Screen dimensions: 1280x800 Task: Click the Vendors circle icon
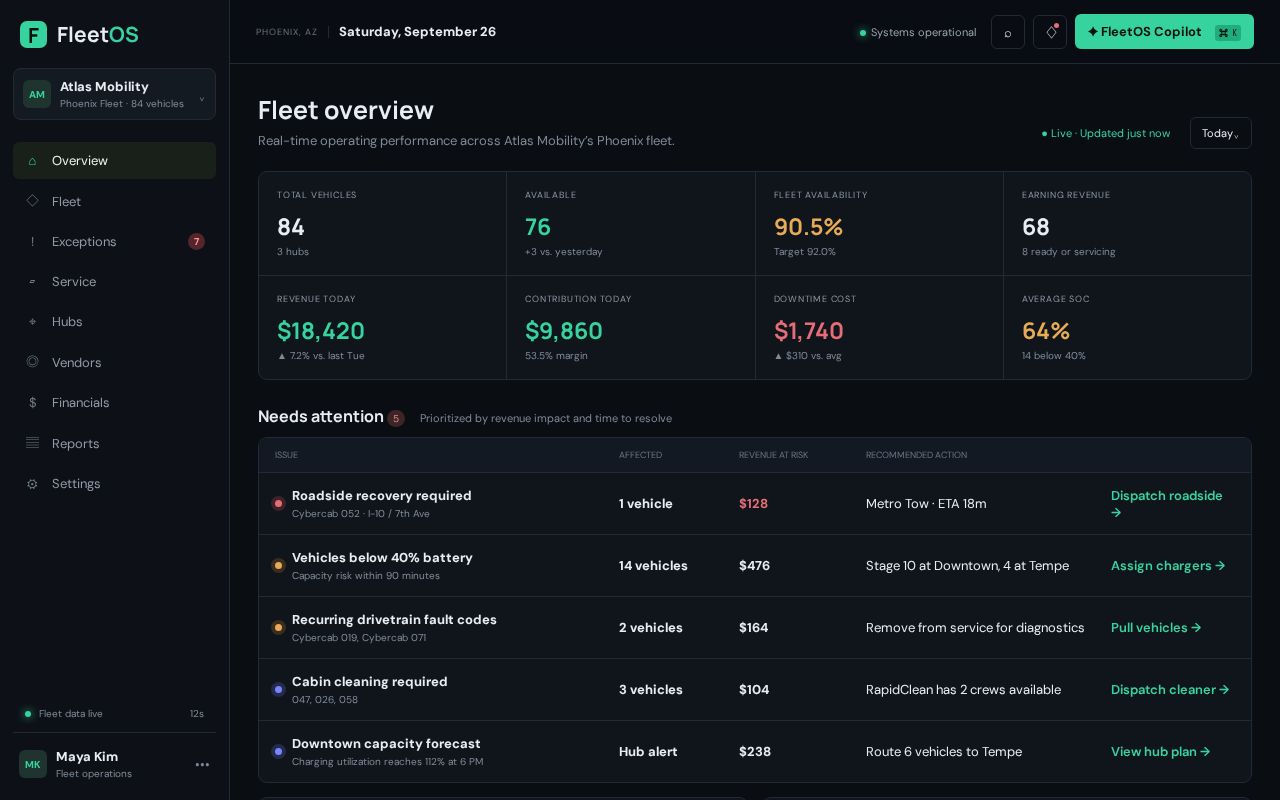[32, 362]
